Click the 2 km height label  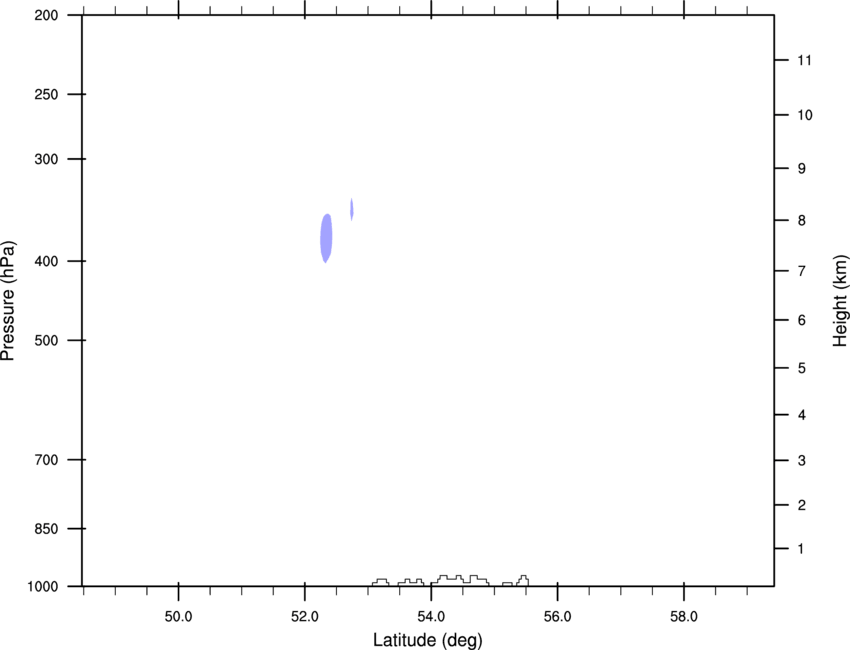coord(802,505)
